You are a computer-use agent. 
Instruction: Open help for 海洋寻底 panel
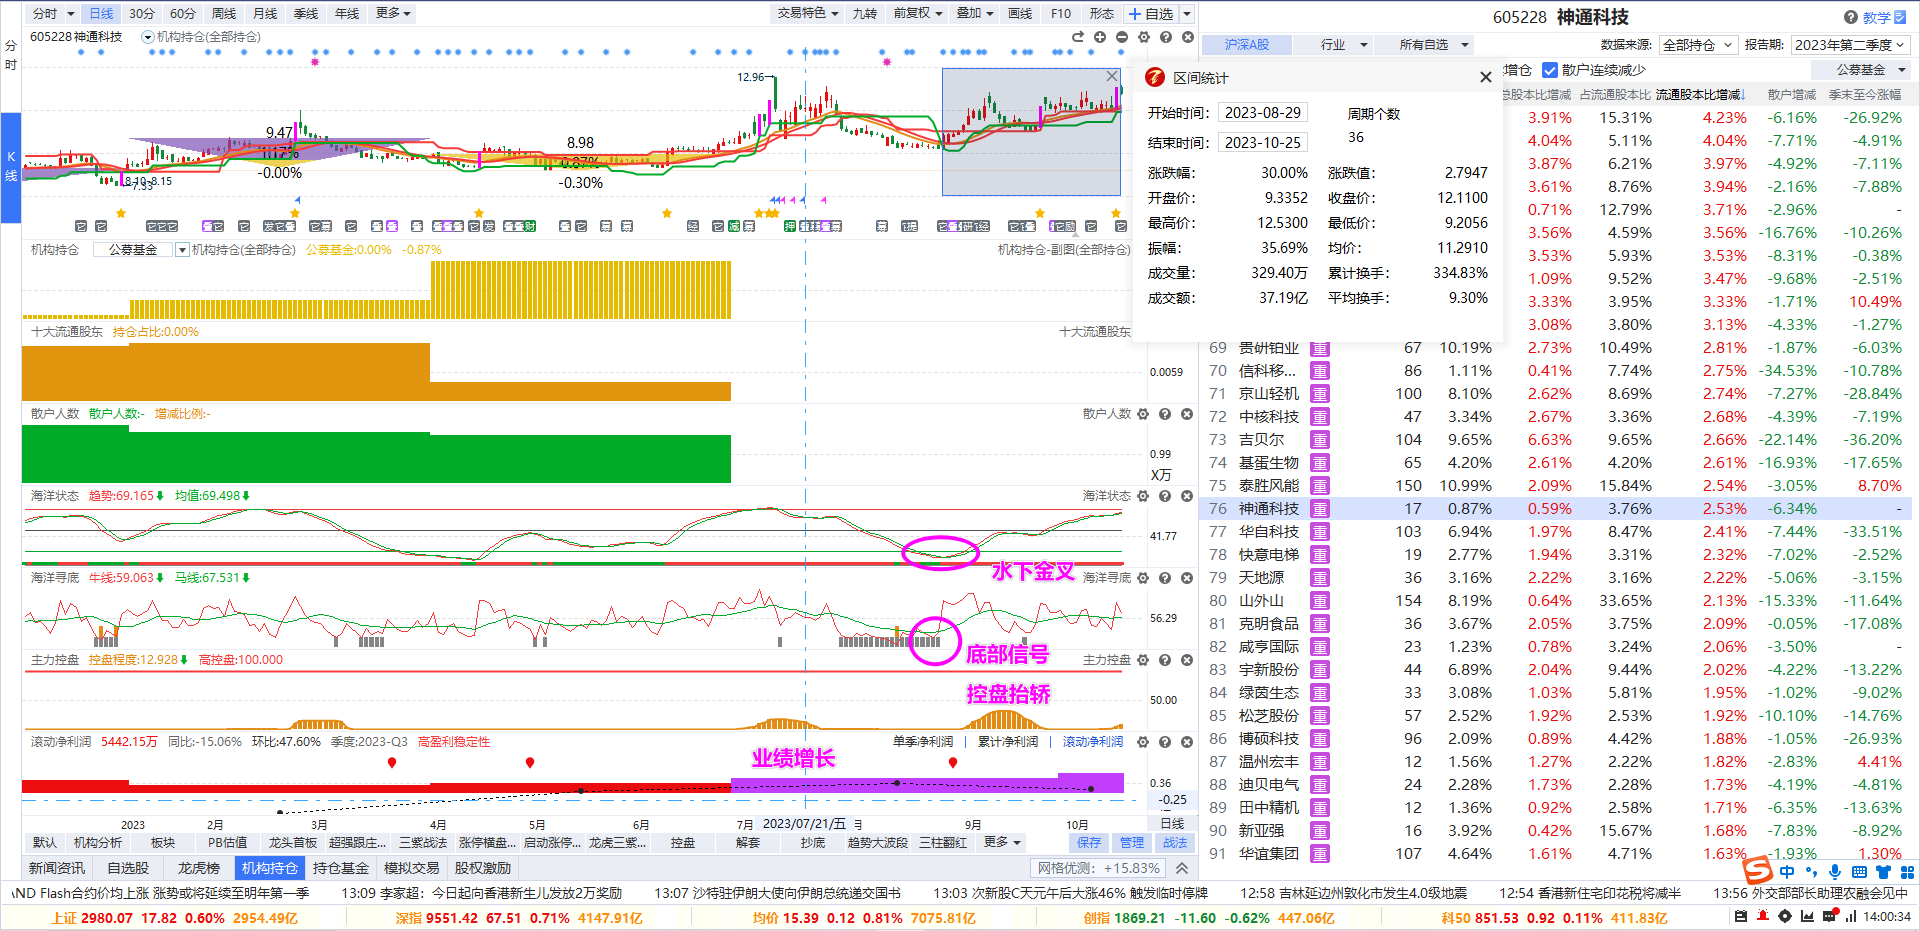pos(1165,578)
